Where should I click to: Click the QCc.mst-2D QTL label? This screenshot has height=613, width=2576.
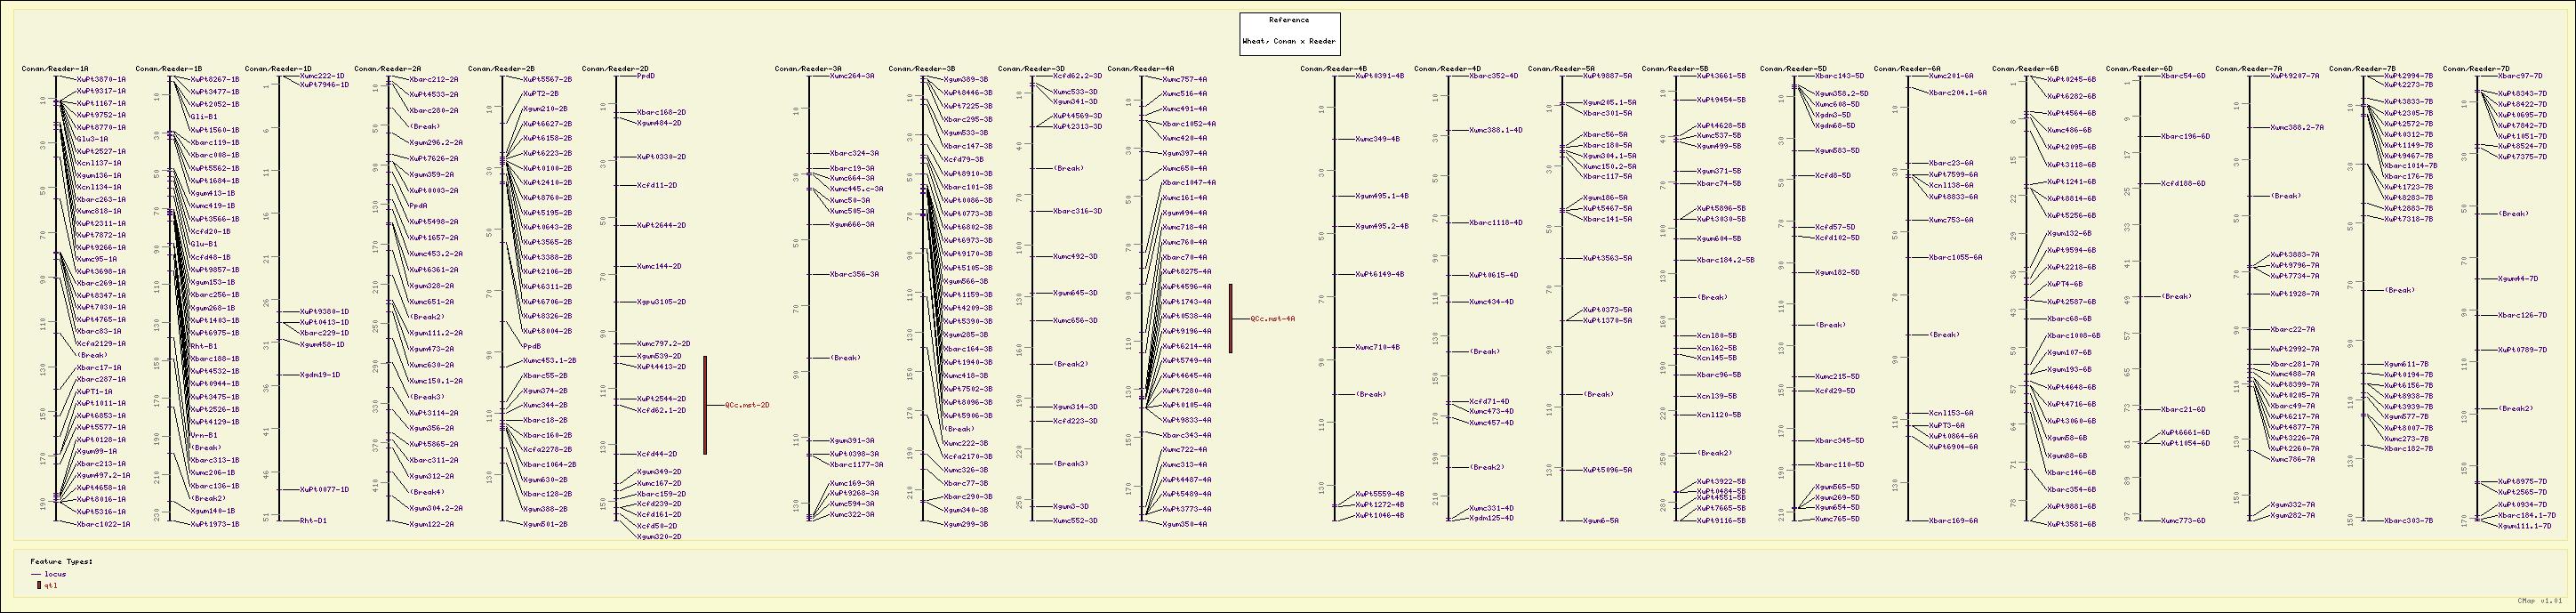[x=747, y=405]
